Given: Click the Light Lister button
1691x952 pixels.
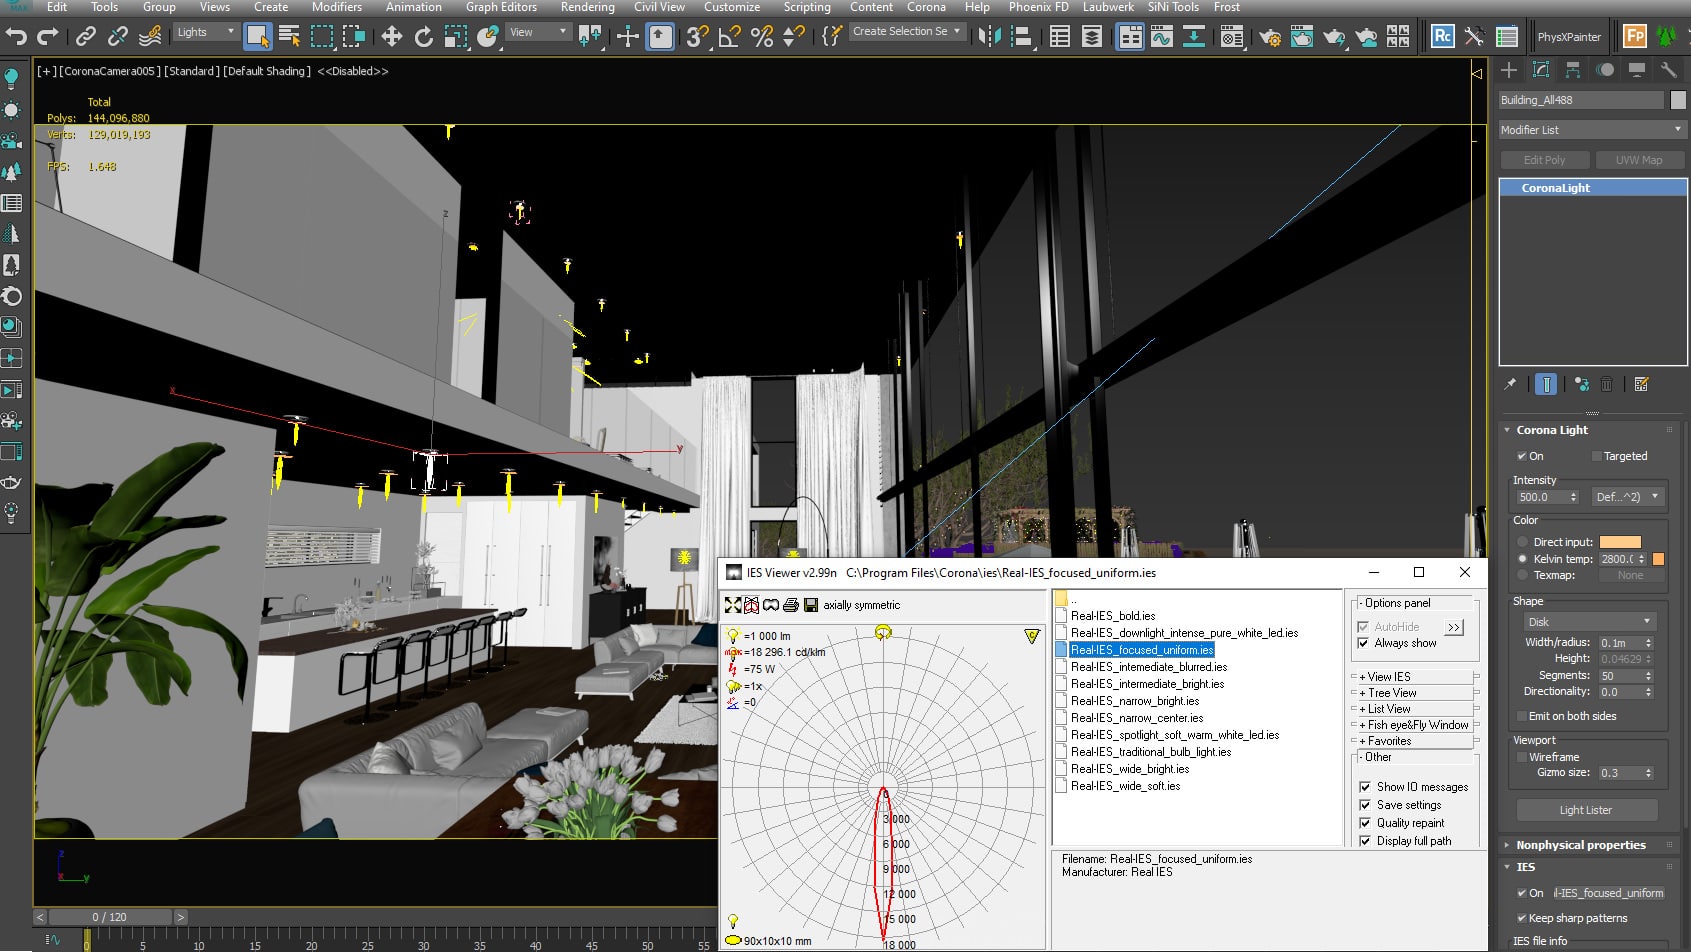Looking at the screenshot, I should pyautogui.click(x=1585, y=810).
